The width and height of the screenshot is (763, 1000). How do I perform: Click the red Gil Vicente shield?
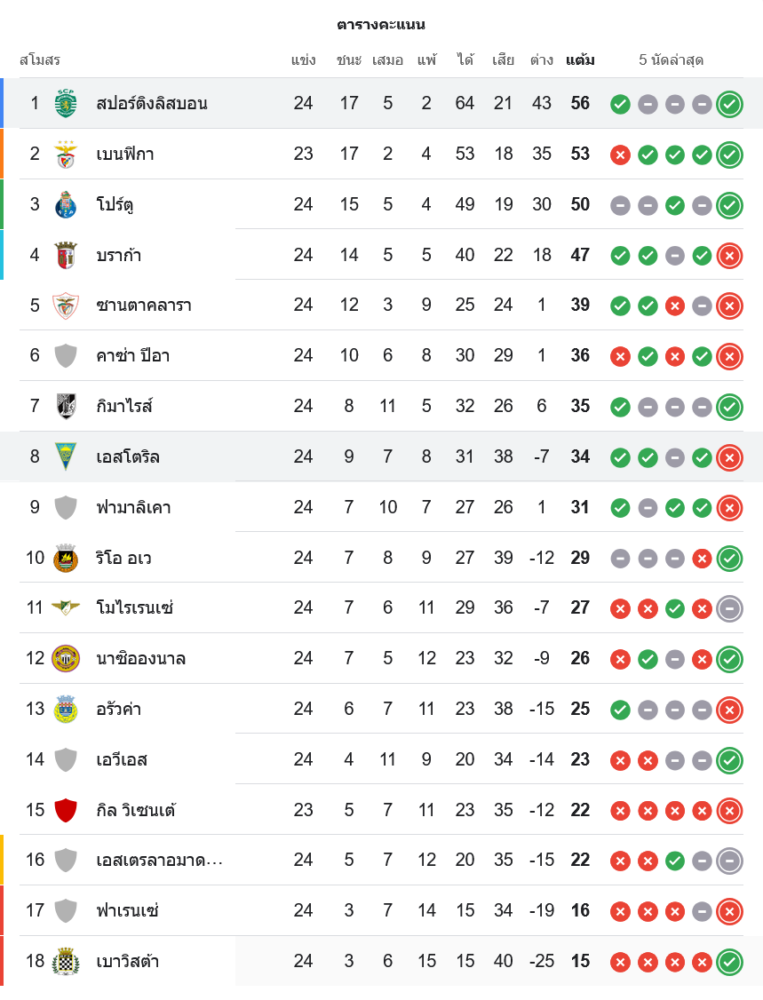[66, 810]
